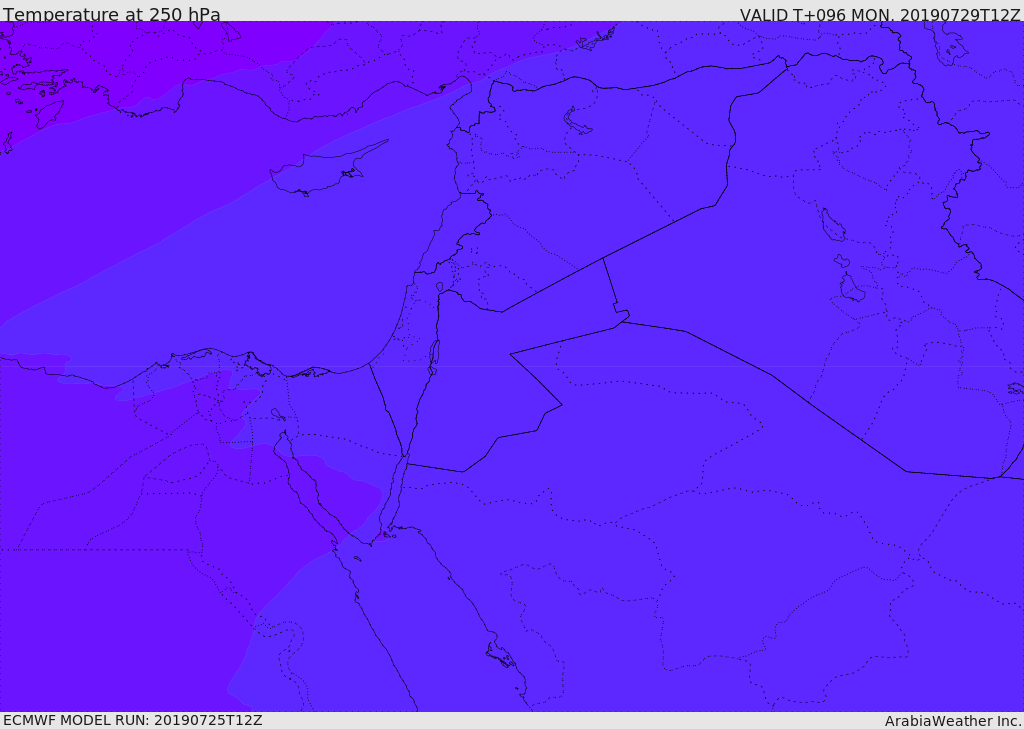This screenshot has width=1024, height=729.
Task: Select the 'Temperature at 250 hPa' title text
Action: pyautogui.click(x=112, y=14)
